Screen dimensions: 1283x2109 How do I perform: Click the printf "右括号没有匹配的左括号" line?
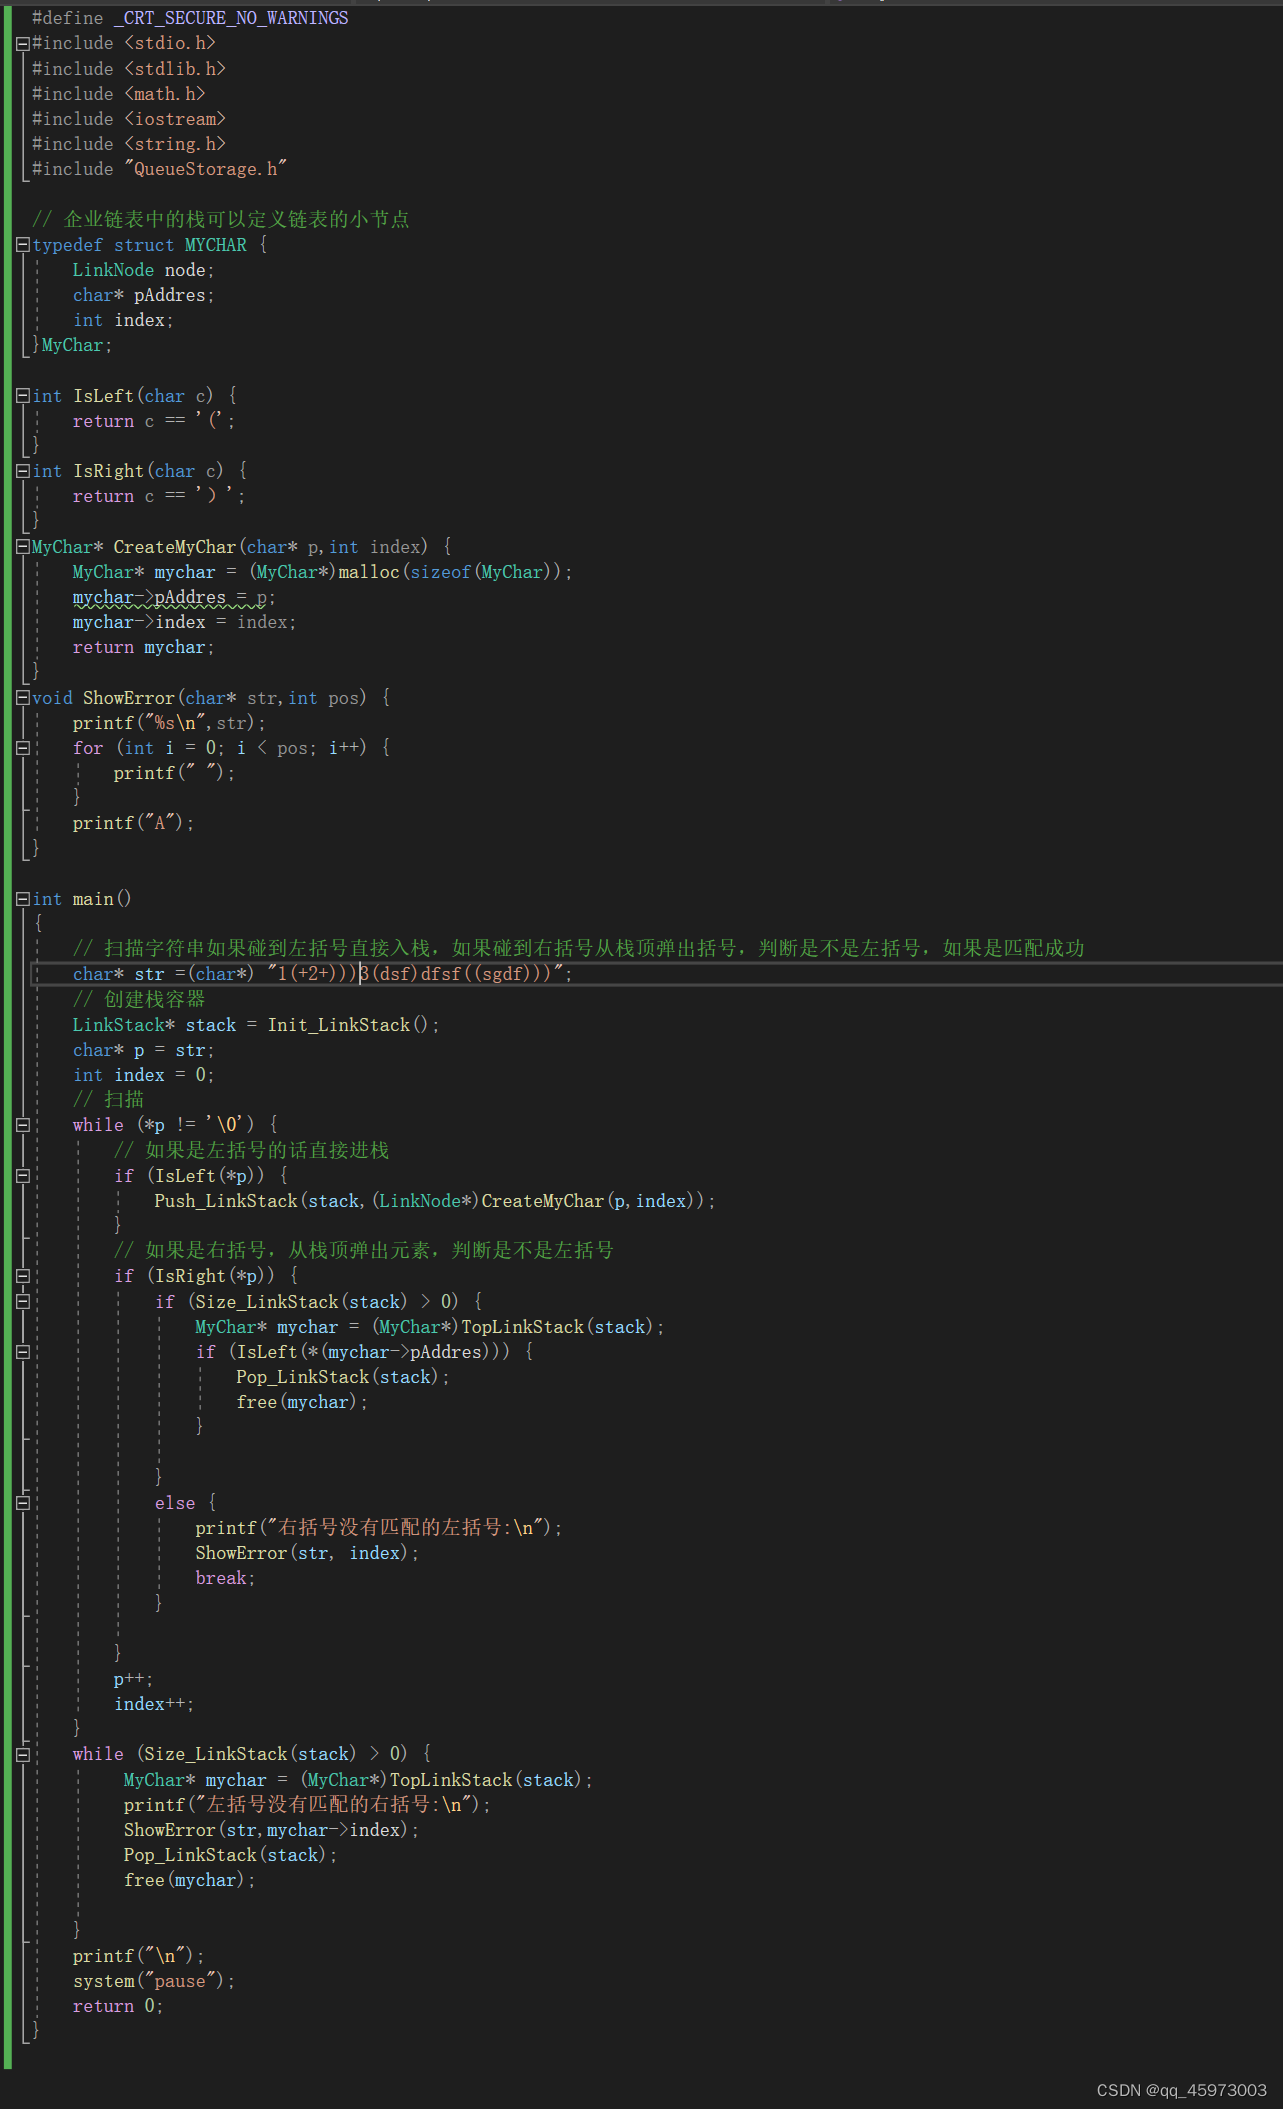[x=378, y=1528]
